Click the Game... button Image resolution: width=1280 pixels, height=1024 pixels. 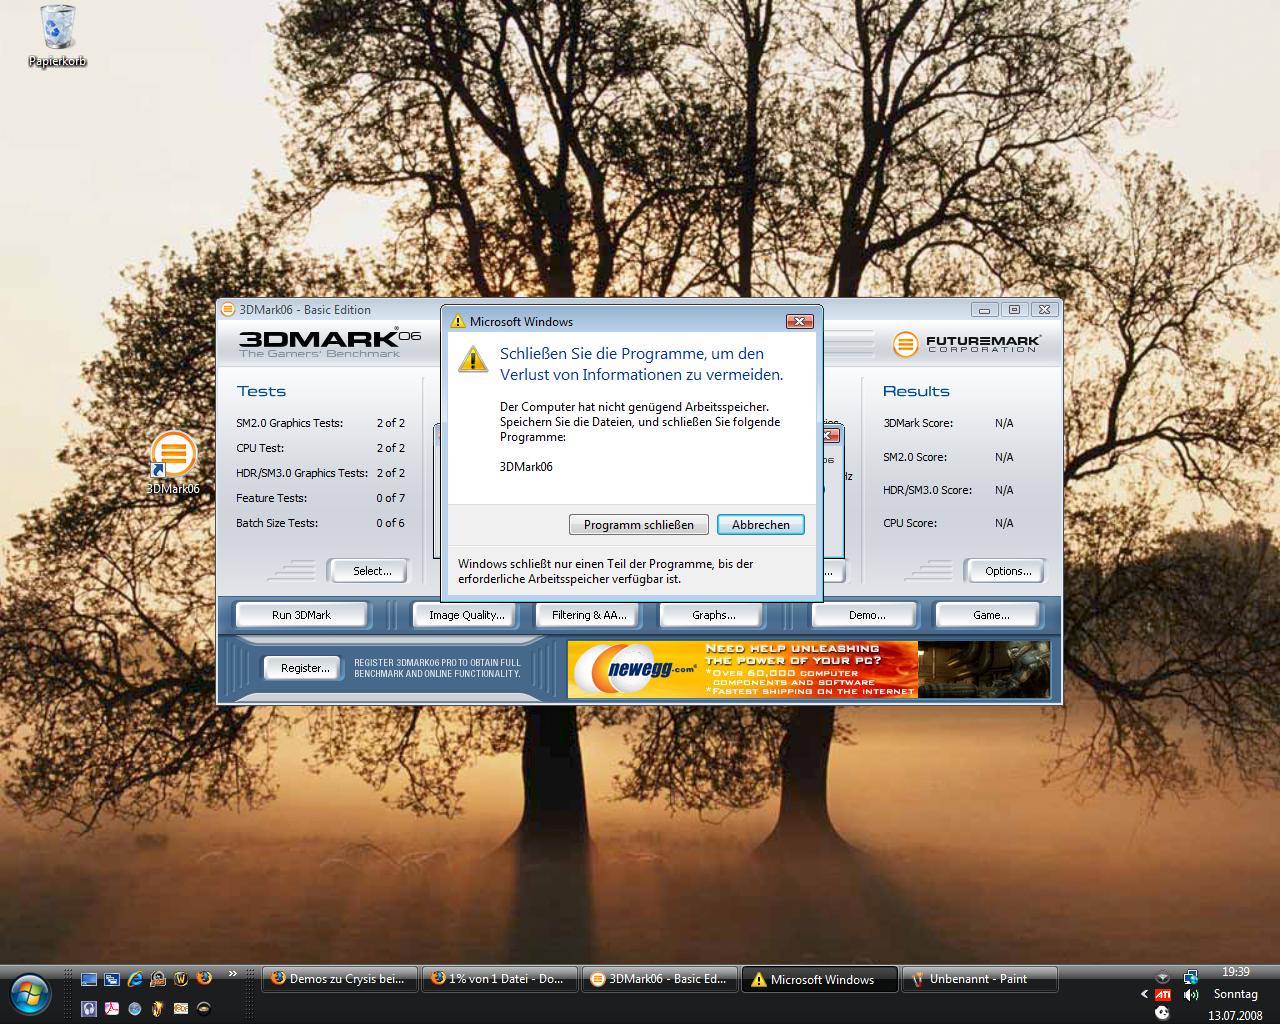[x=990, y=615]
